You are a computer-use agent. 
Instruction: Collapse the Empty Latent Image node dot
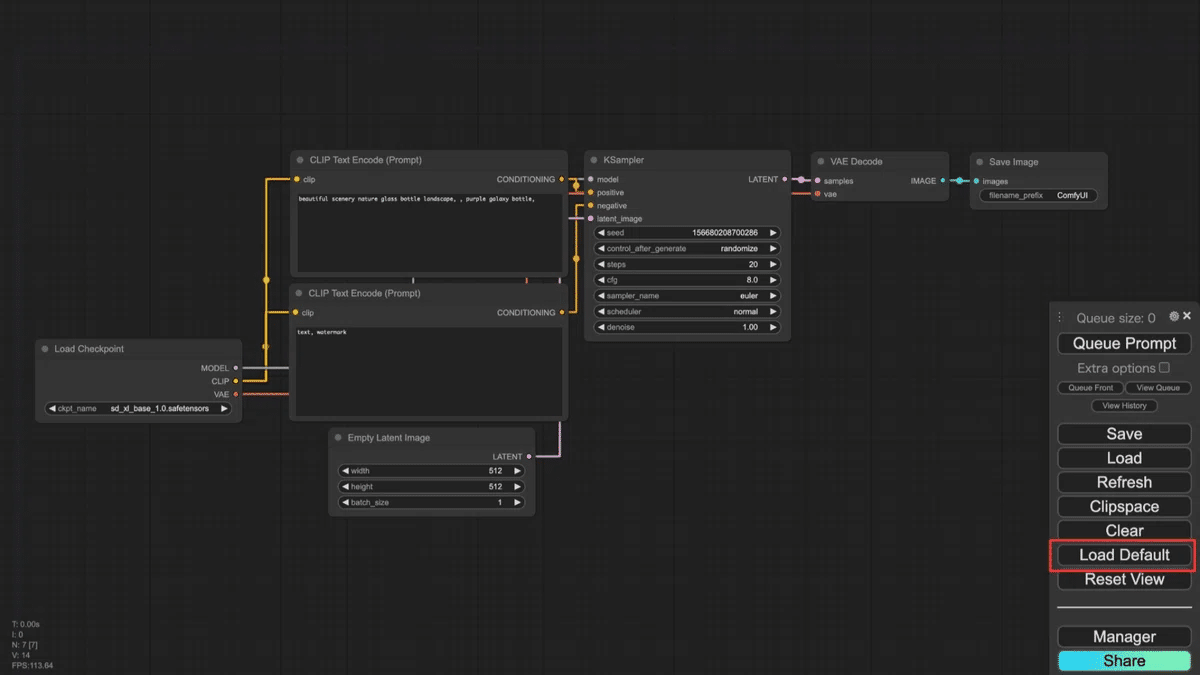[338, 438]
